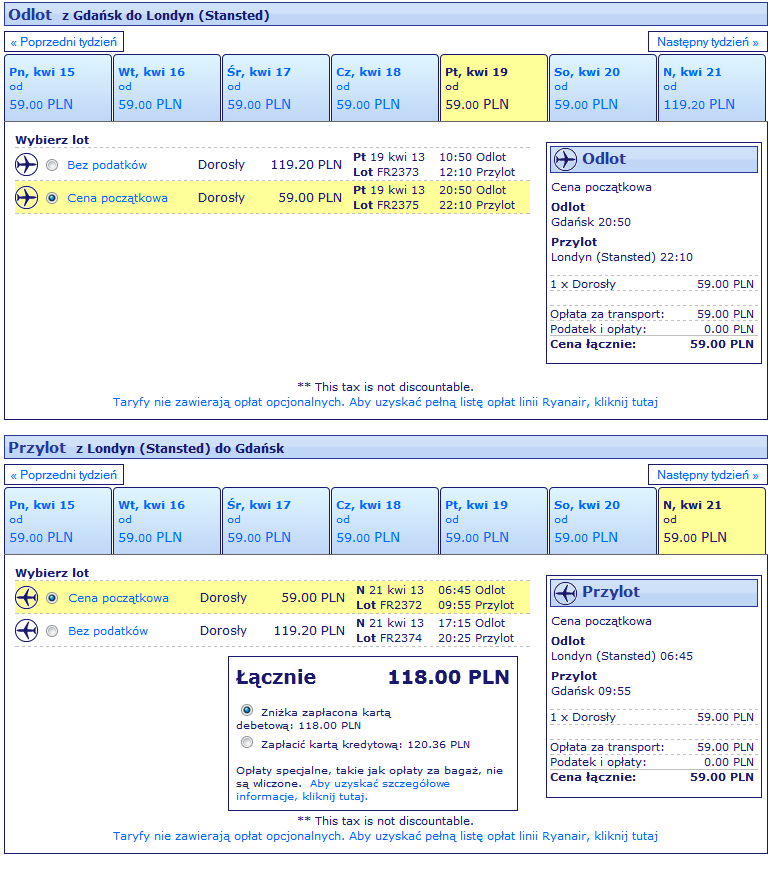The width and height of the screenshot is (779, 873).
Task: Choose debit card discount payment option
Action: click(x=247, y=710)
